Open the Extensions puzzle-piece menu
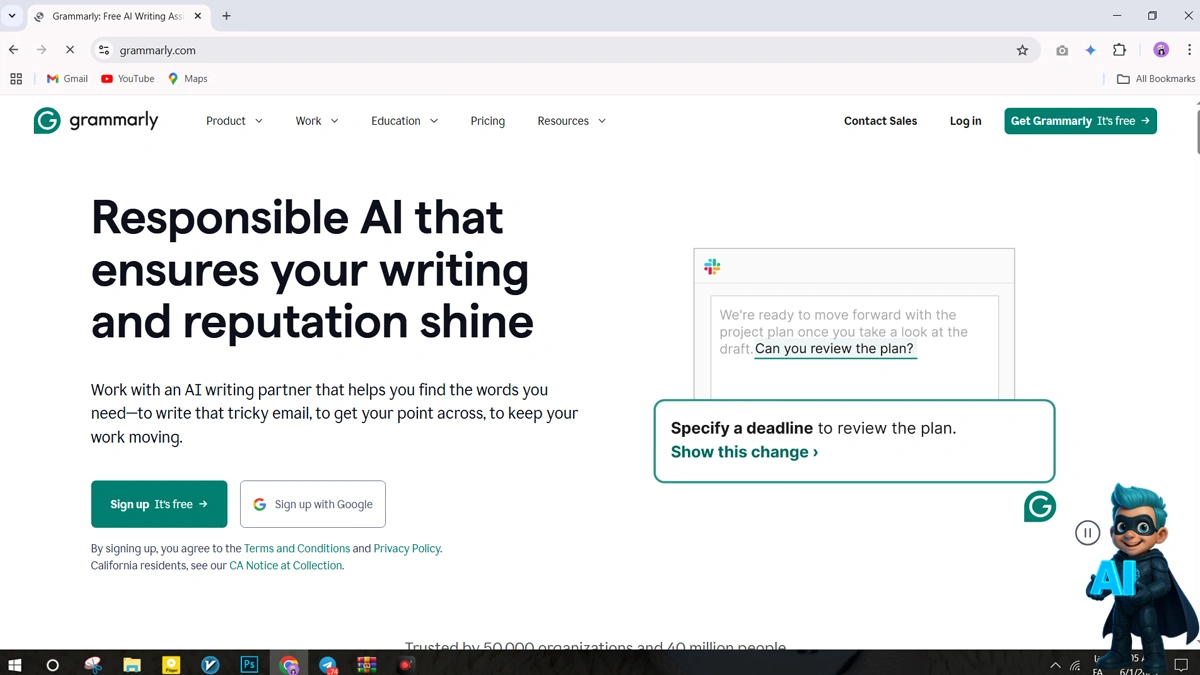This screenshot has height=675, width=1200. (x=1120, y=50)
